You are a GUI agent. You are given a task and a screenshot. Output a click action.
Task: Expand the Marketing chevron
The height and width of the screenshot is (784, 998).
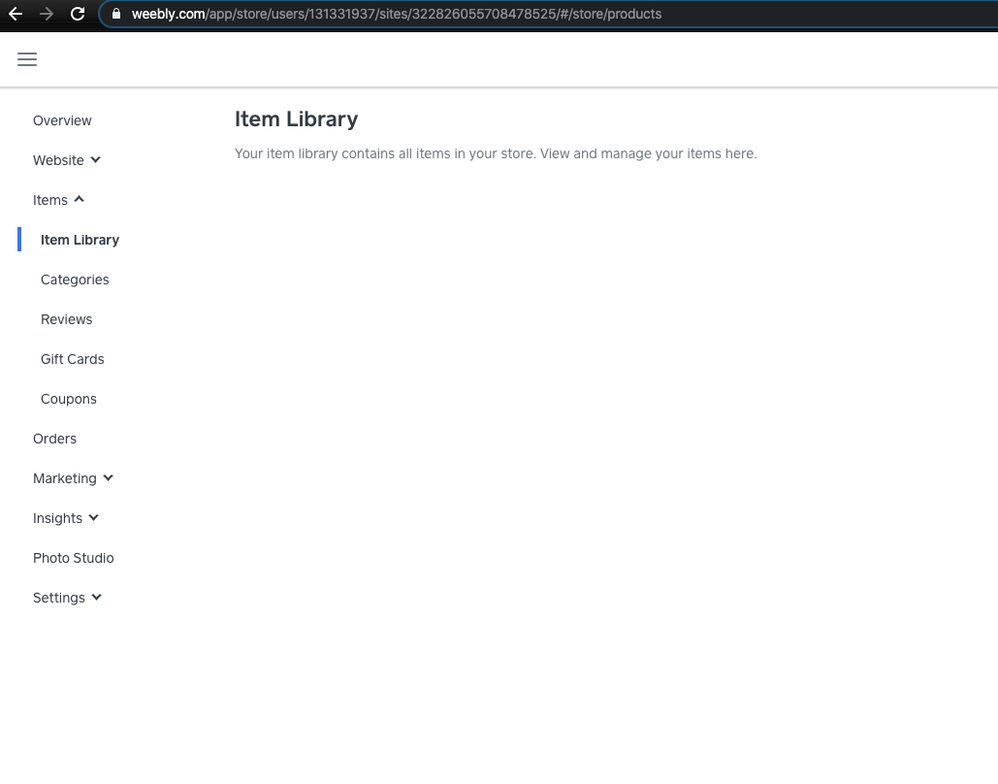108,478
